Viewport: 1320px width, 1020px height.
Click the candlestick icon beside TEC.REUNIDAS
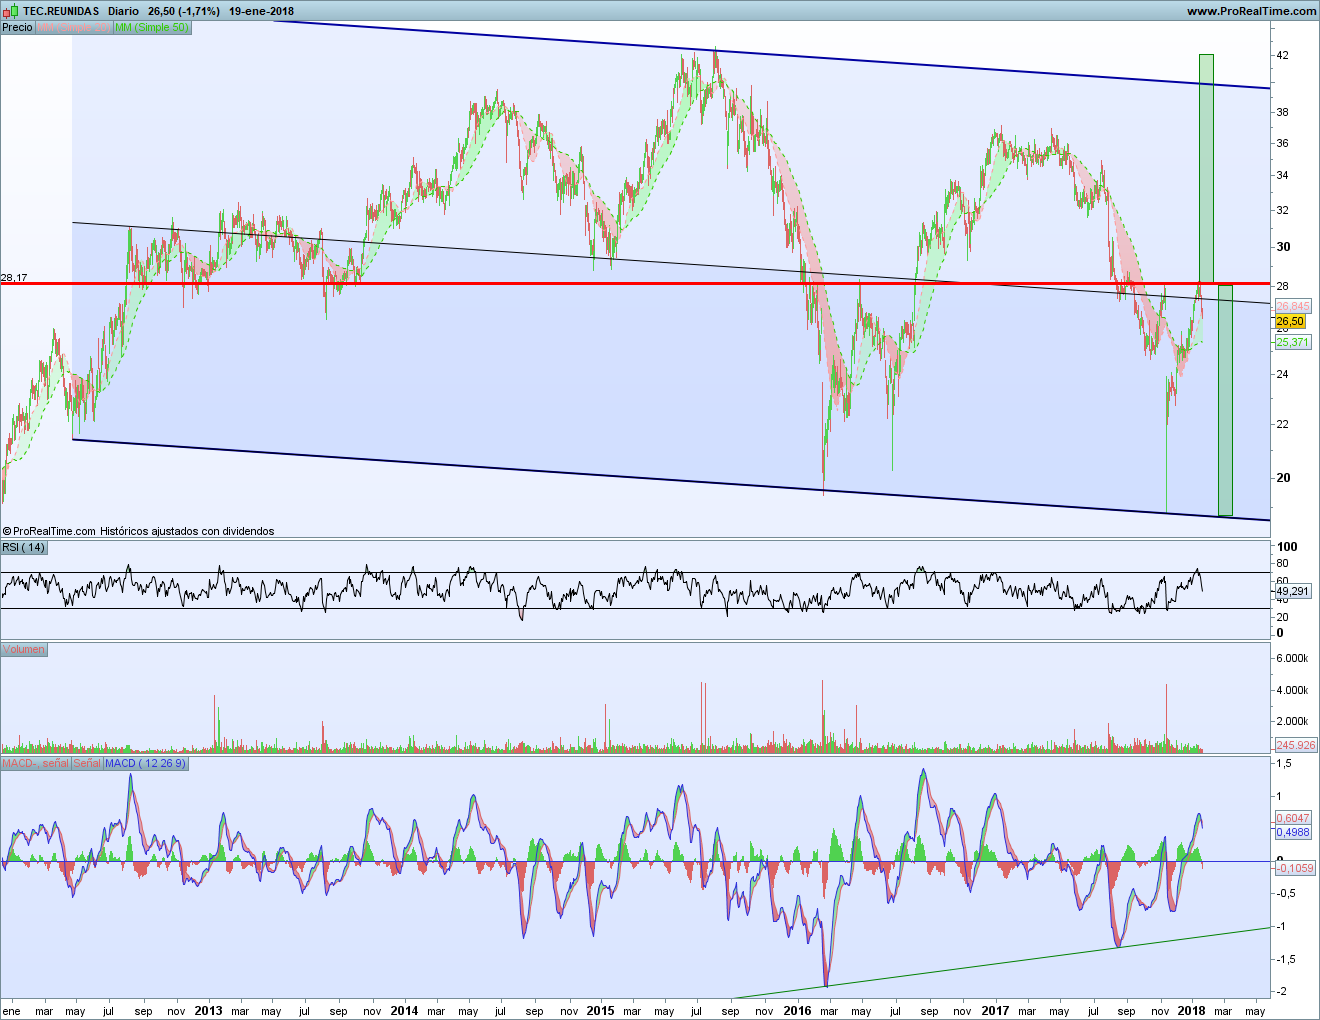click(x=10, y=11)
